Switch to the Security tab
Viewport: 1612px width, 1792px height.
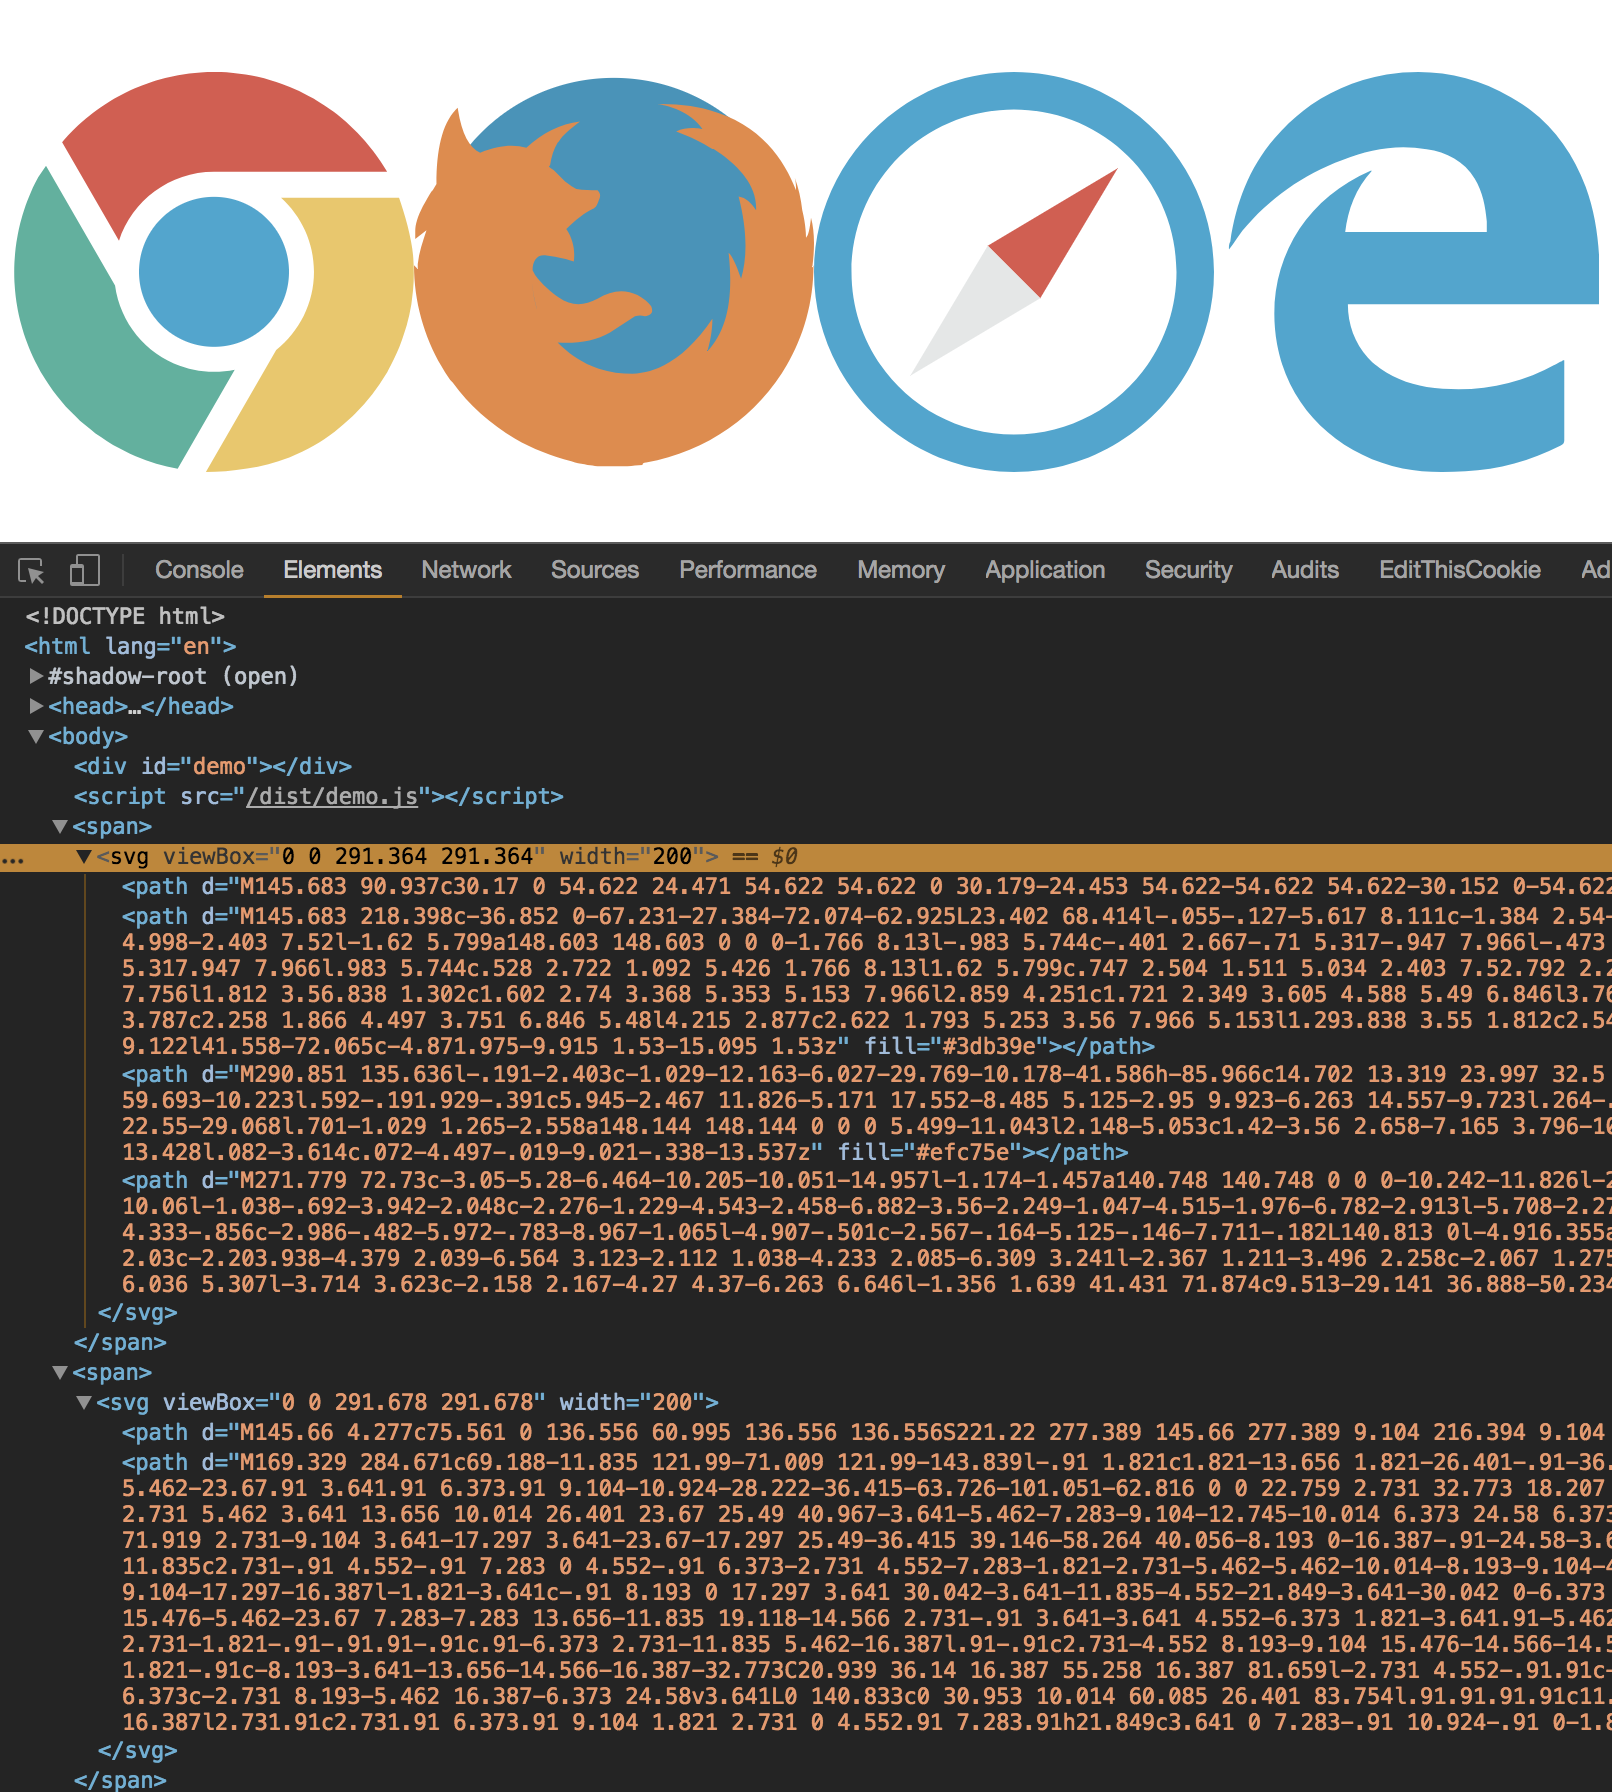pos(1188,570)
